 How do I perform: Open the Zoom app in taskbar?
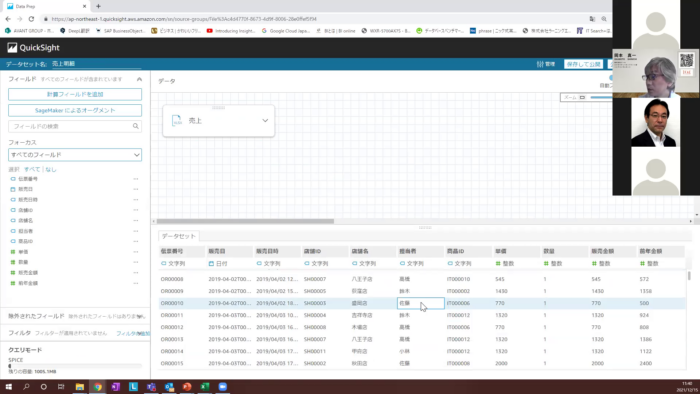[x=223, y=386]
